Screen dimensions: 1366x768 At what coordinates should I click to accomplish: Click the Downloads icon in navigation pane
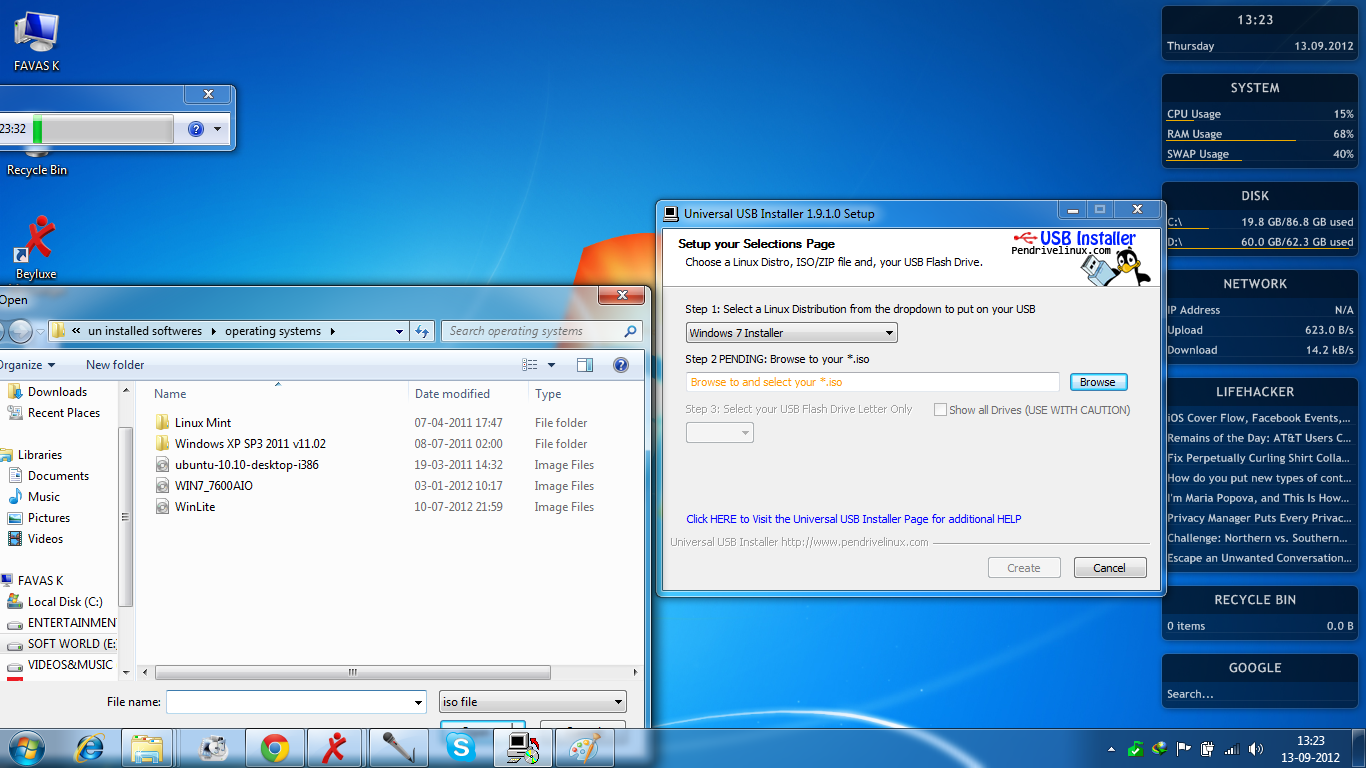(15, 392)
